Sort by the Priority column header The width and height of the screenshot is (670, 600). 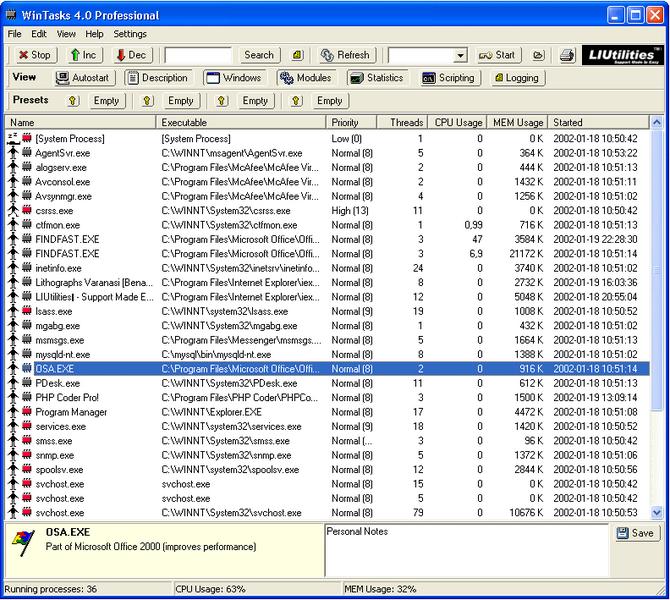coord(352,122)
